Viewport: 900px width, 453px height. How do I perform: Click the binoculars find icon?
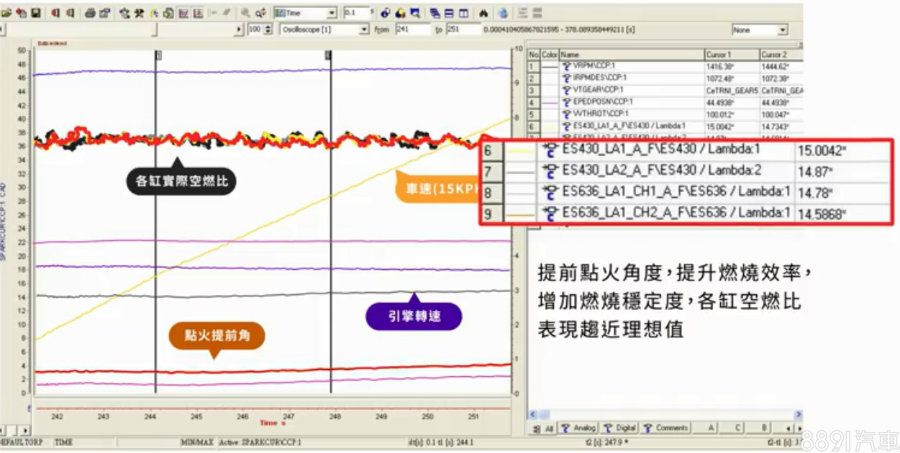pos(484,13)
